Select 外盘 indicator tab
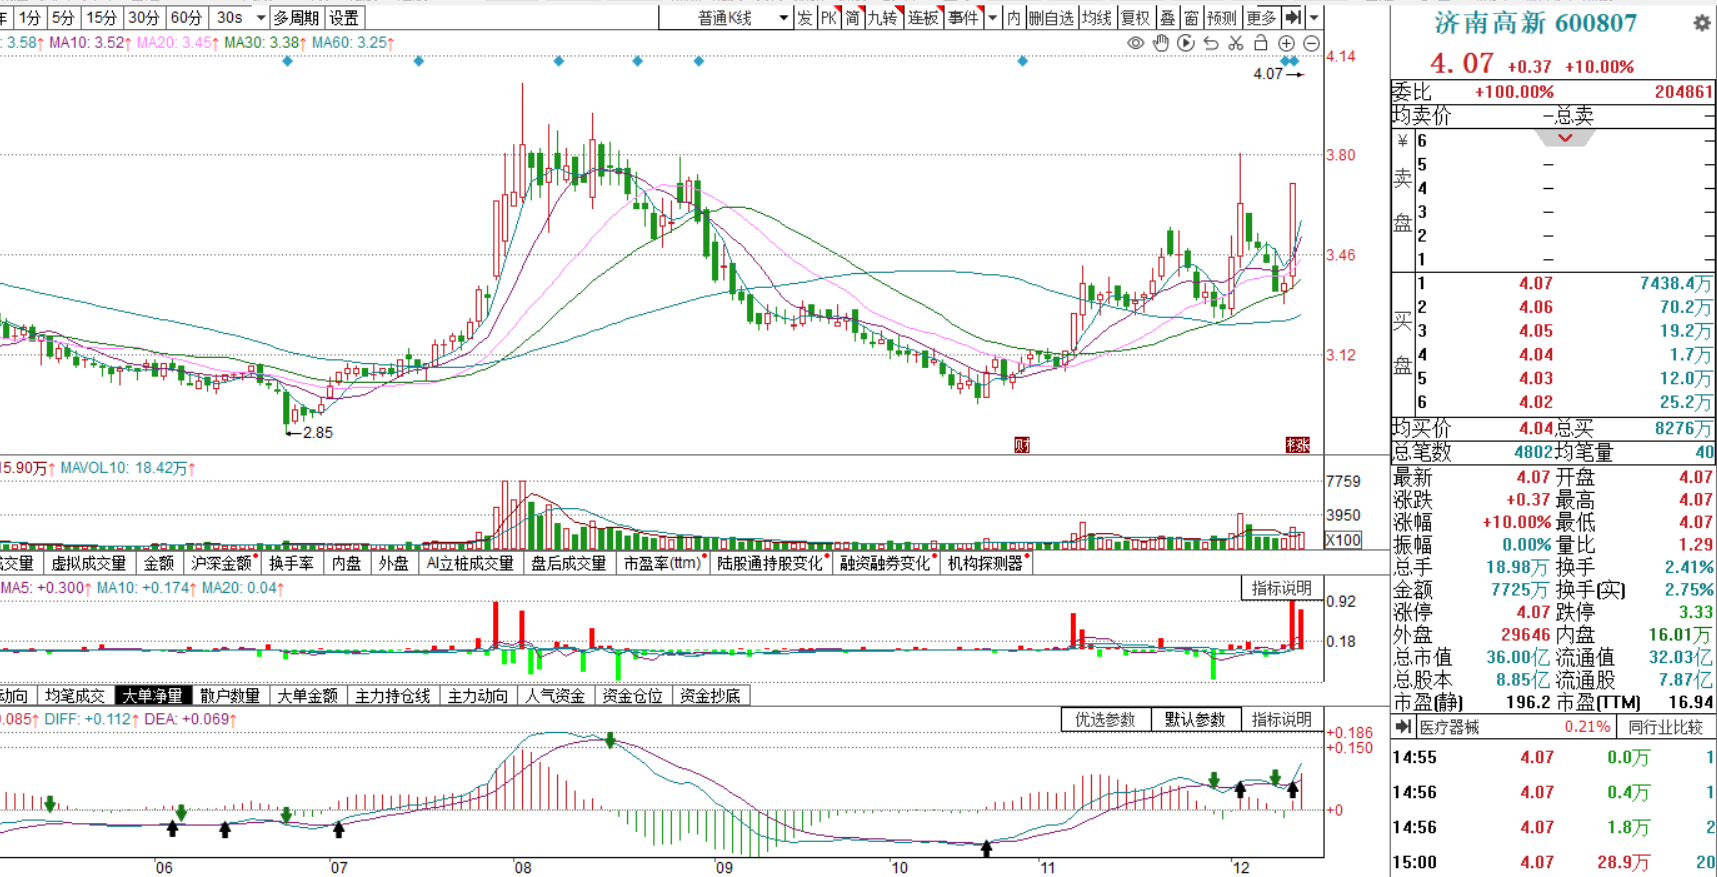The width and height of the screenshot is (1717, 877). pyautogui.click(x=394, y=563)
